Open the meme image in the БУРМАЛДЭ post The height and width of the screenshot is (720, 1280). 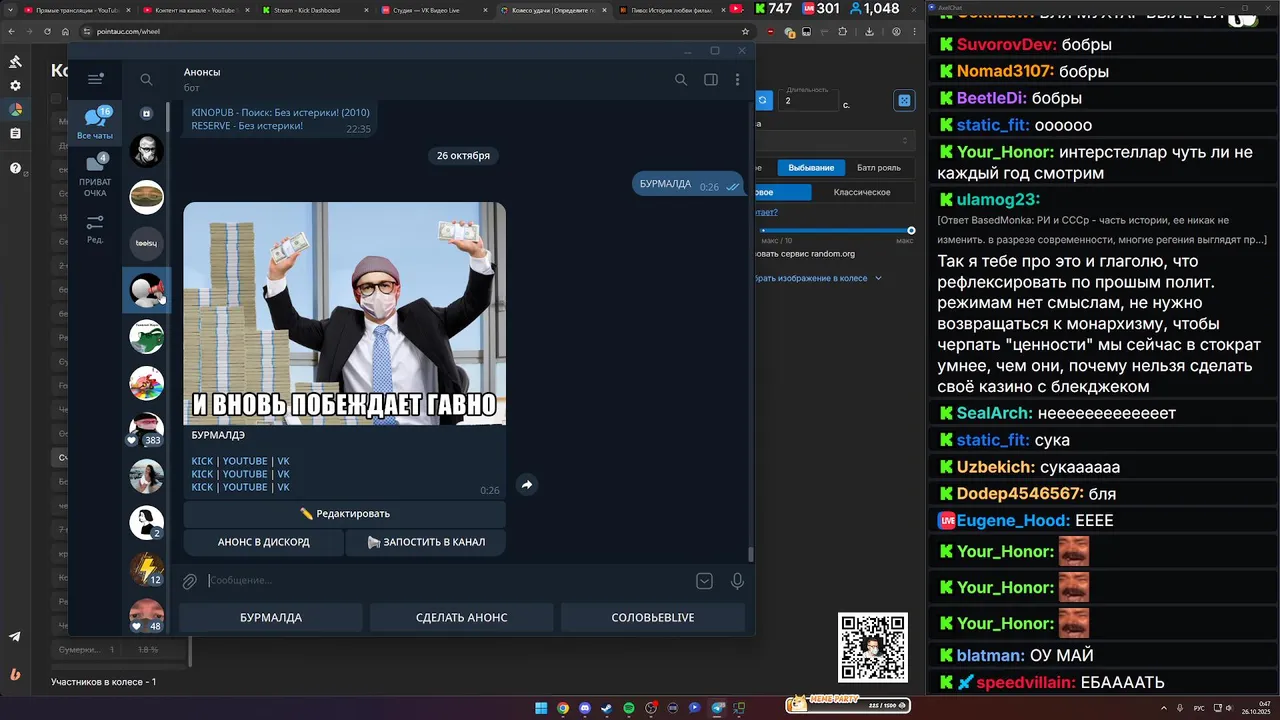(345, 314)
